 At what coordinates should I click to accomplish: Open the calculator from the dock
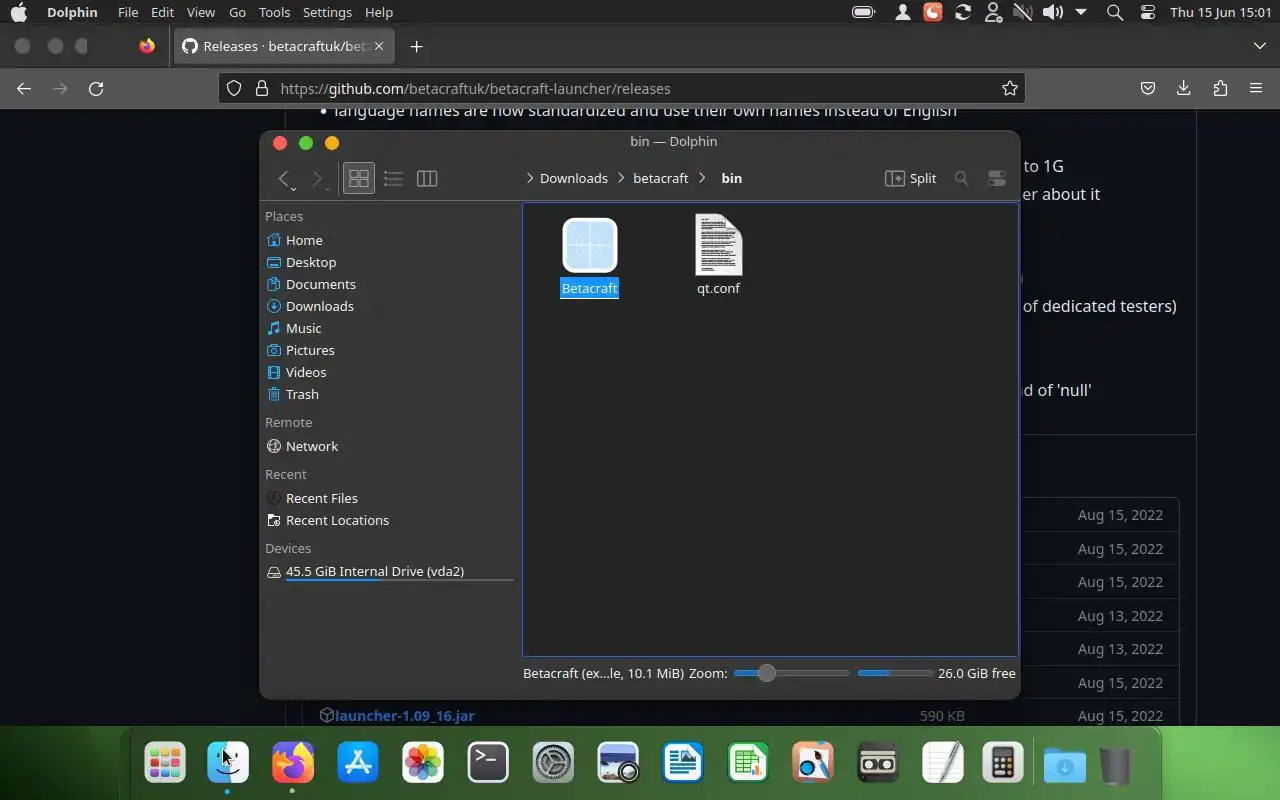(1003, 763)
